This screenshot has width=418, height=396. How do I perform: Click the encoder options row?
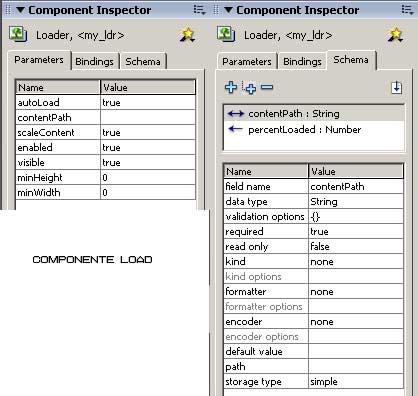click(314, 336)
